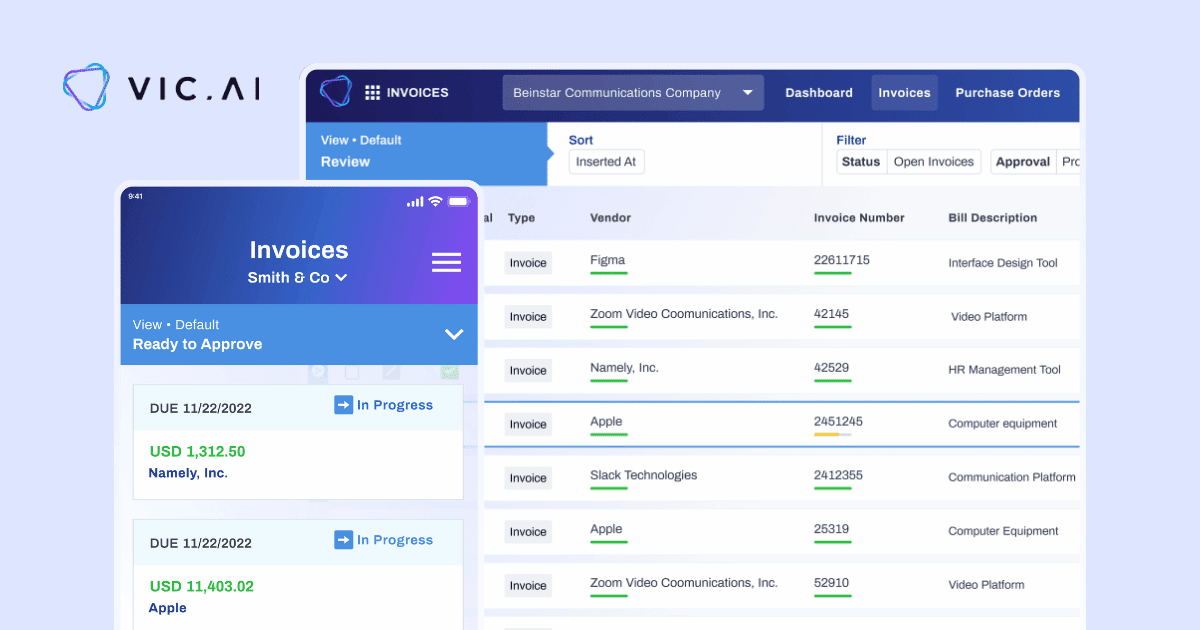Click the Invoice badge in invoice 2451245 row

(x=528, y=424)
